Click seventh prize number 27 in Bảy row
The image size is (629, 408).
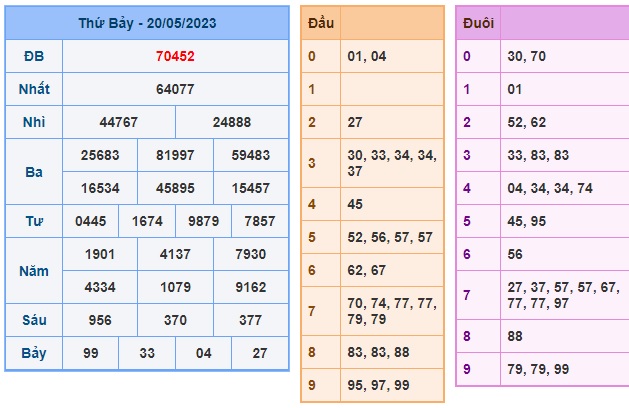point(260,353)
